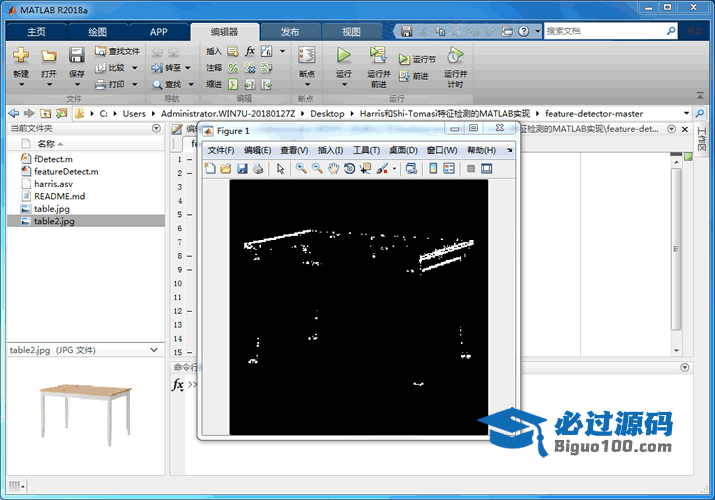Toggle the Insert Colorbar button
The height and width of the screenshot is (500, 715).
pyautogui.click(x=433, y=169)
